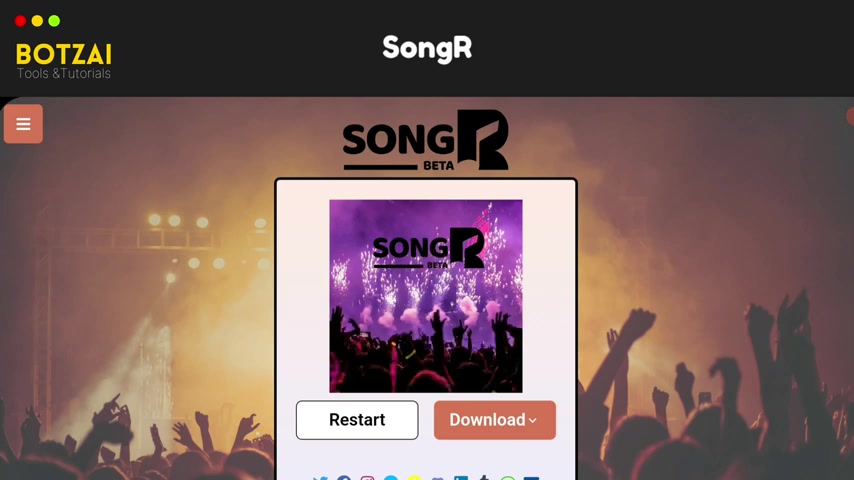Share via the Tumblr icon
This screenshot has height=480, width=854.
click(x=484, y=477)
